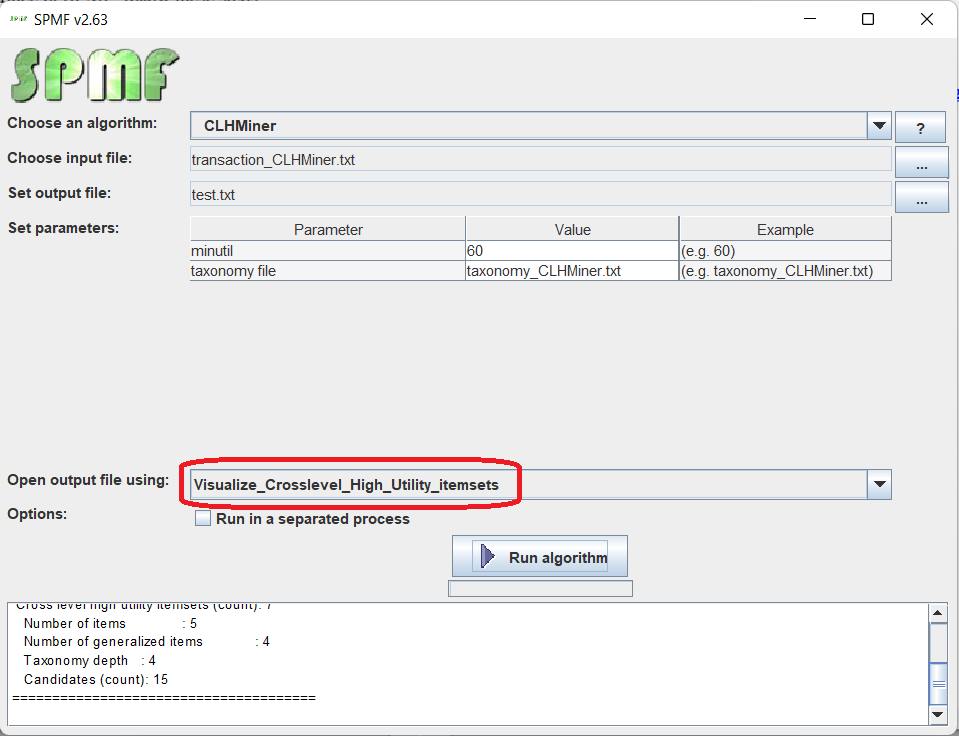Expand the CLHMiner algorithm dropdown arrow
Image resolution: width=959 pixels, height=736 pixels.
(879, 126)
